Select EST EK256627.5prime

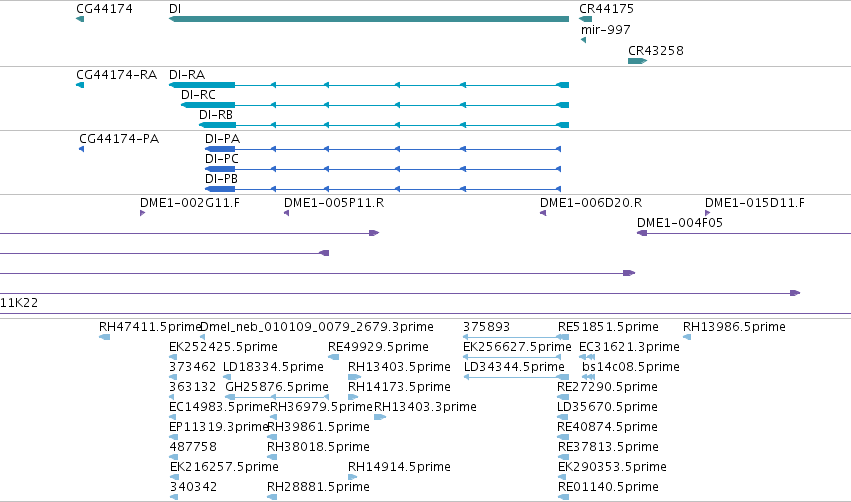[x=517, y=347]
